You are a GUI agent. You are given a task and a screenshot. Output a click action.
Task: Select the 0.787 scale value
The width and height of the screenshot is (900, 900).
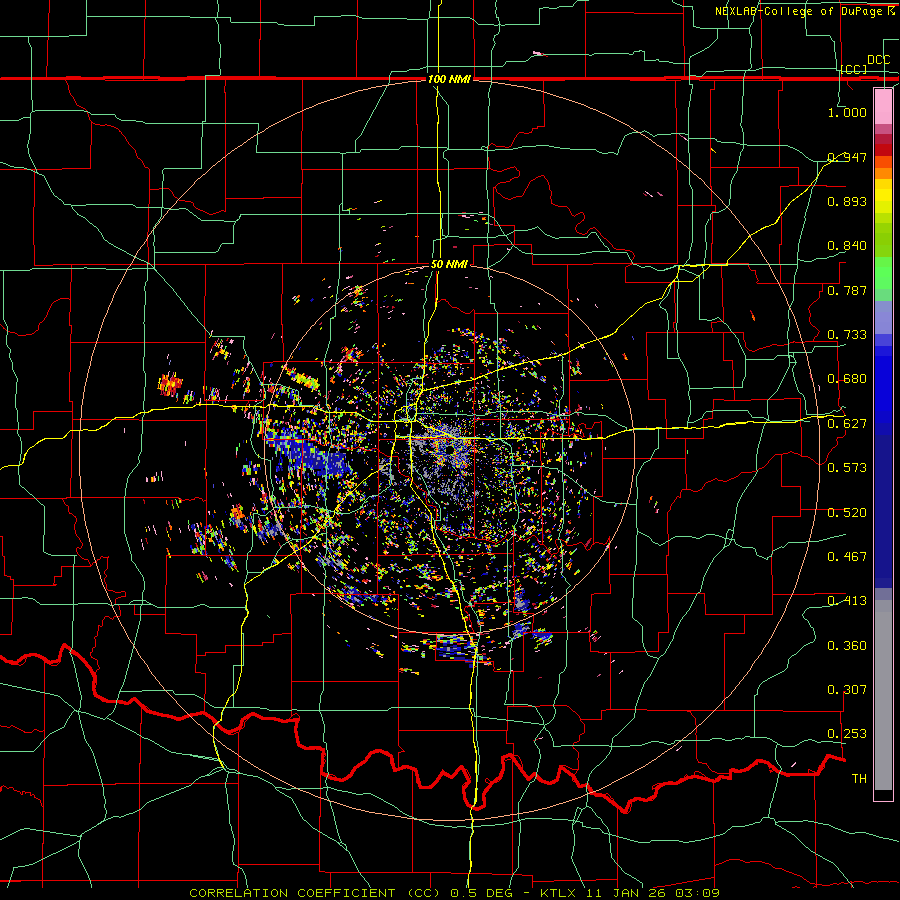pos(847,290)
